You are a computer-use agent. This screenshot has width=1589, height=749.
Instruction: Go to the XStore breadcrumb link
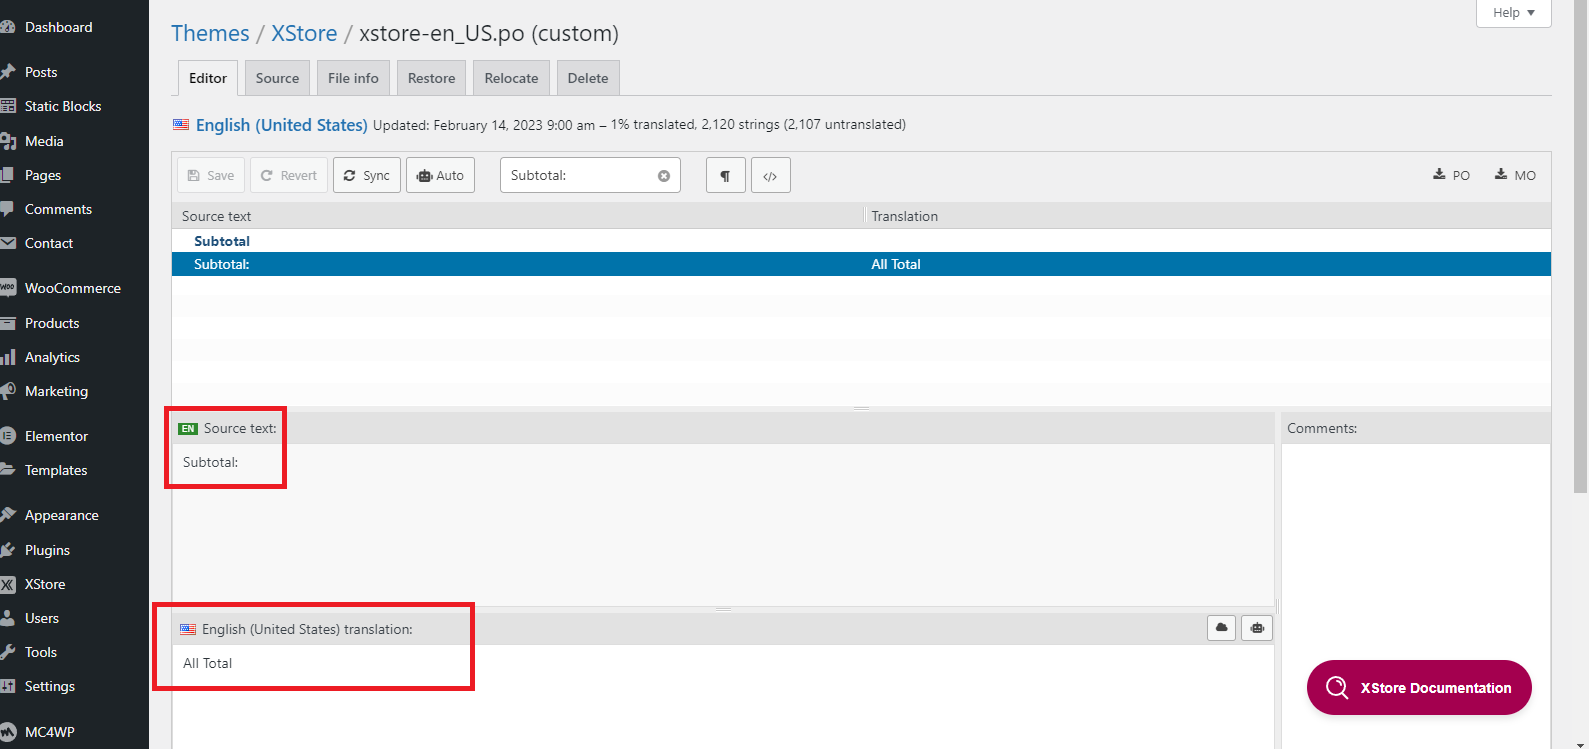tap(304, 33)
